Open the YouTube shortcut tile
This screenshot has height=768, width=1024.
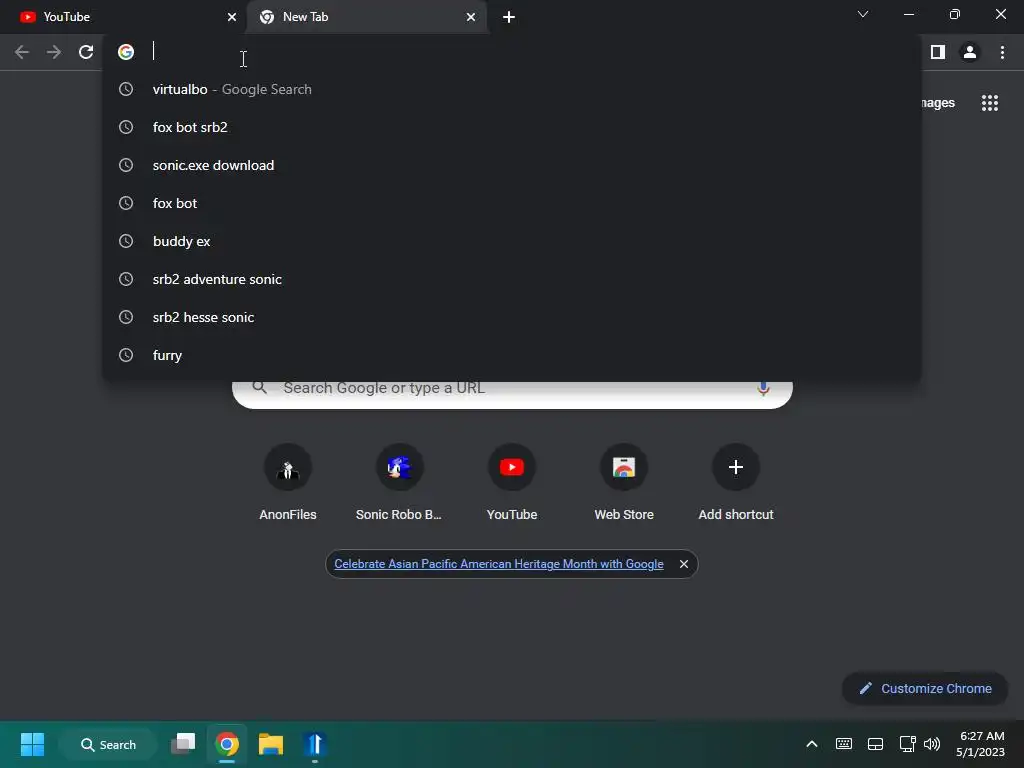point(511,482)
